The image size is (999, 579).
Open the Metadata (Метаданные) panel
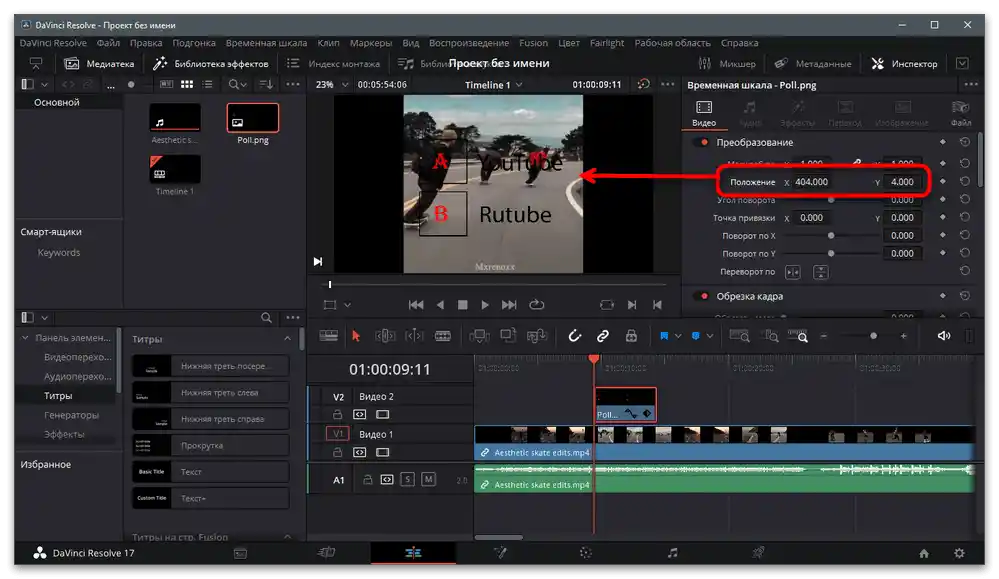(813, 64)
